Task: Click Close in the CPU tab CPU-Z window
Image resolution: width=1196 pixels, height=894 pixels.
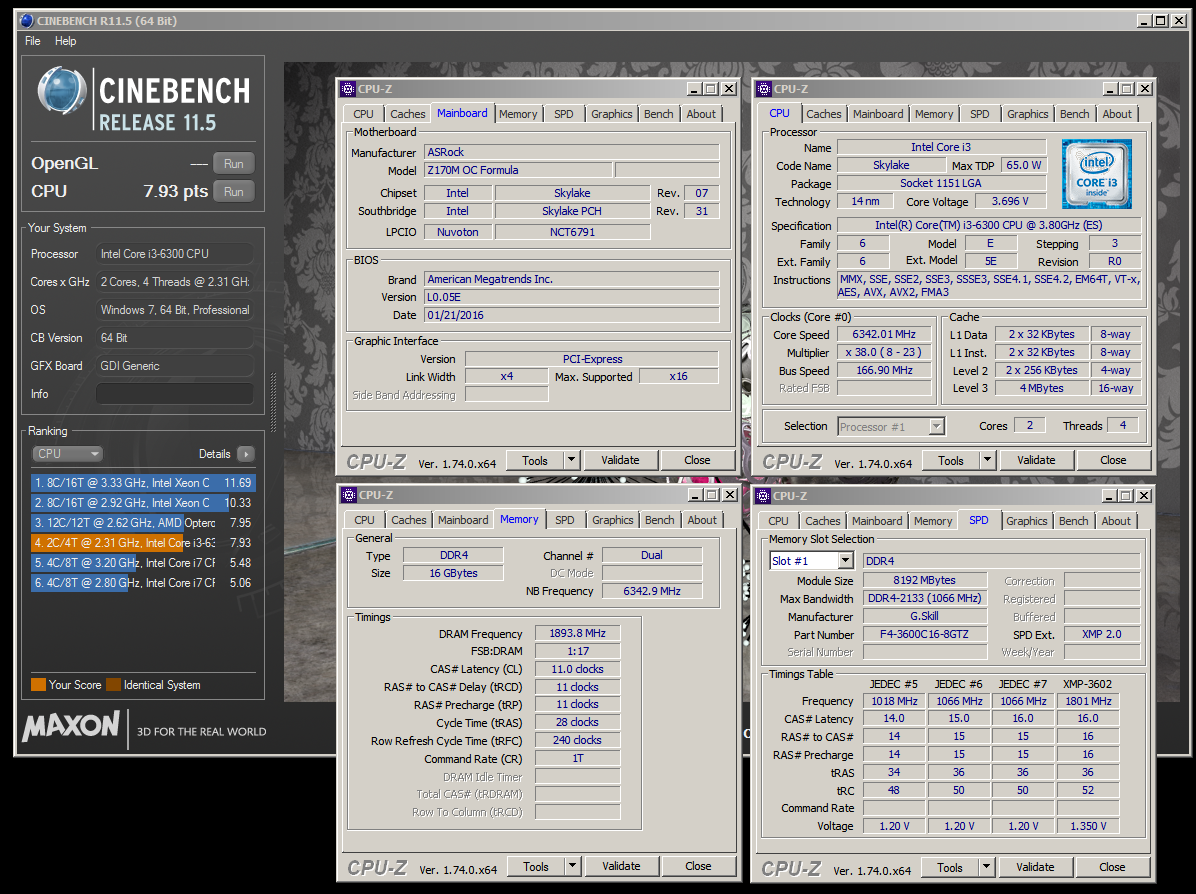Action: 1113,460
